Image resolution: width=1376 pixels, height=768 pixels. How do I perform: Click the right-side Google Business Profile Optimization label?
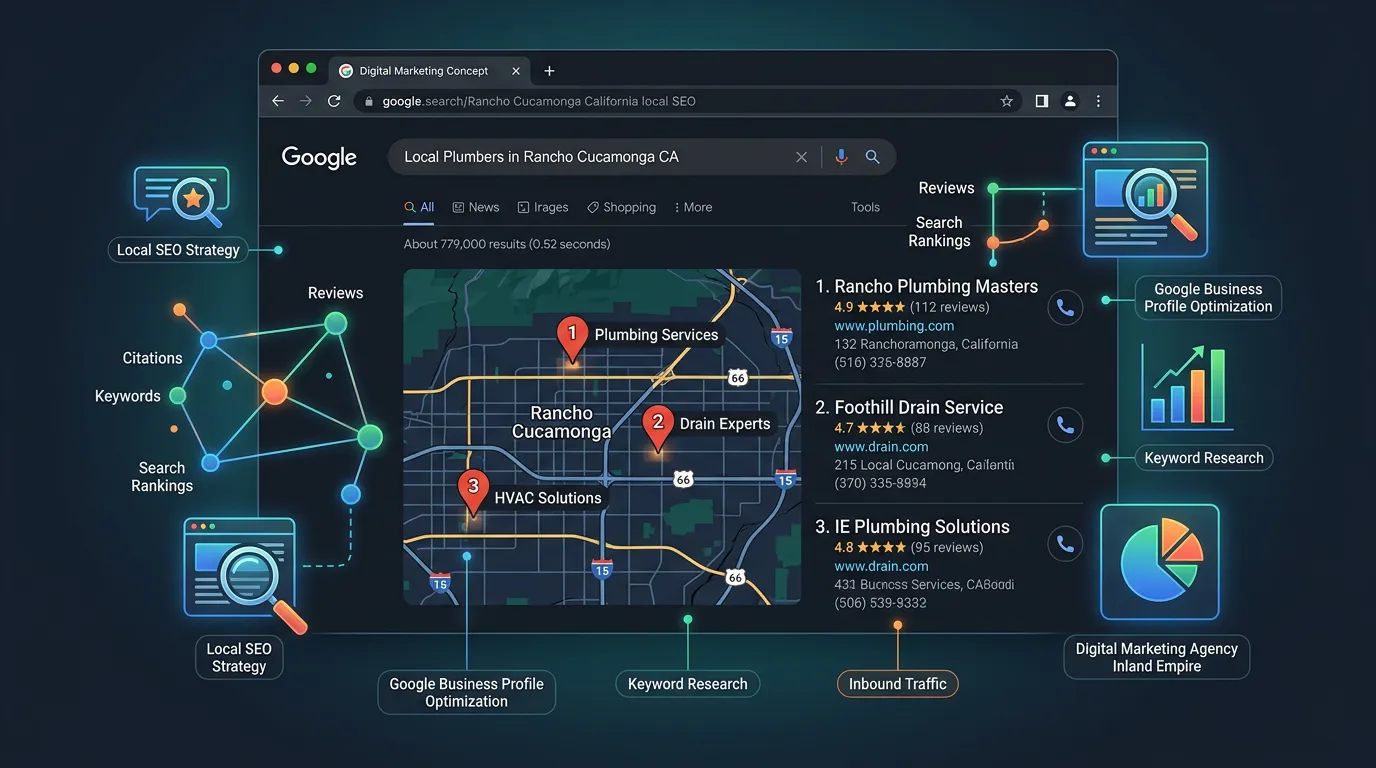1208,298
